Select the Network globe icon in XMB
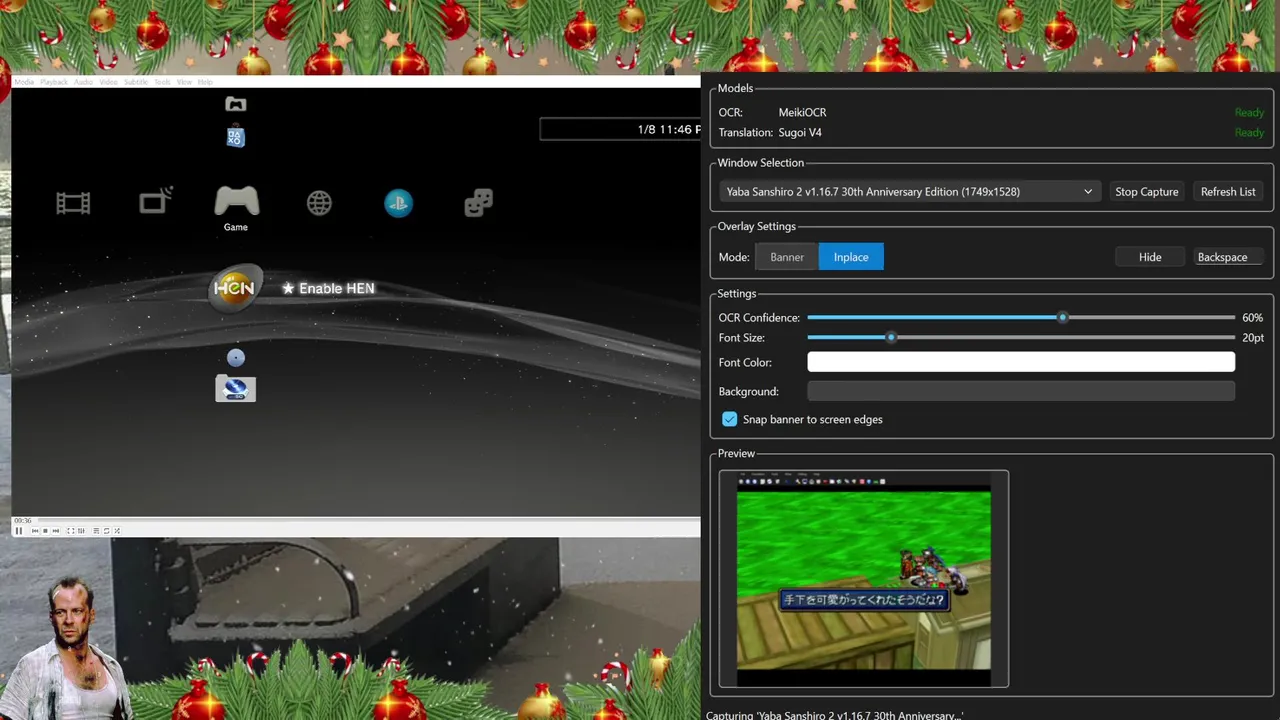 [319, 203]
